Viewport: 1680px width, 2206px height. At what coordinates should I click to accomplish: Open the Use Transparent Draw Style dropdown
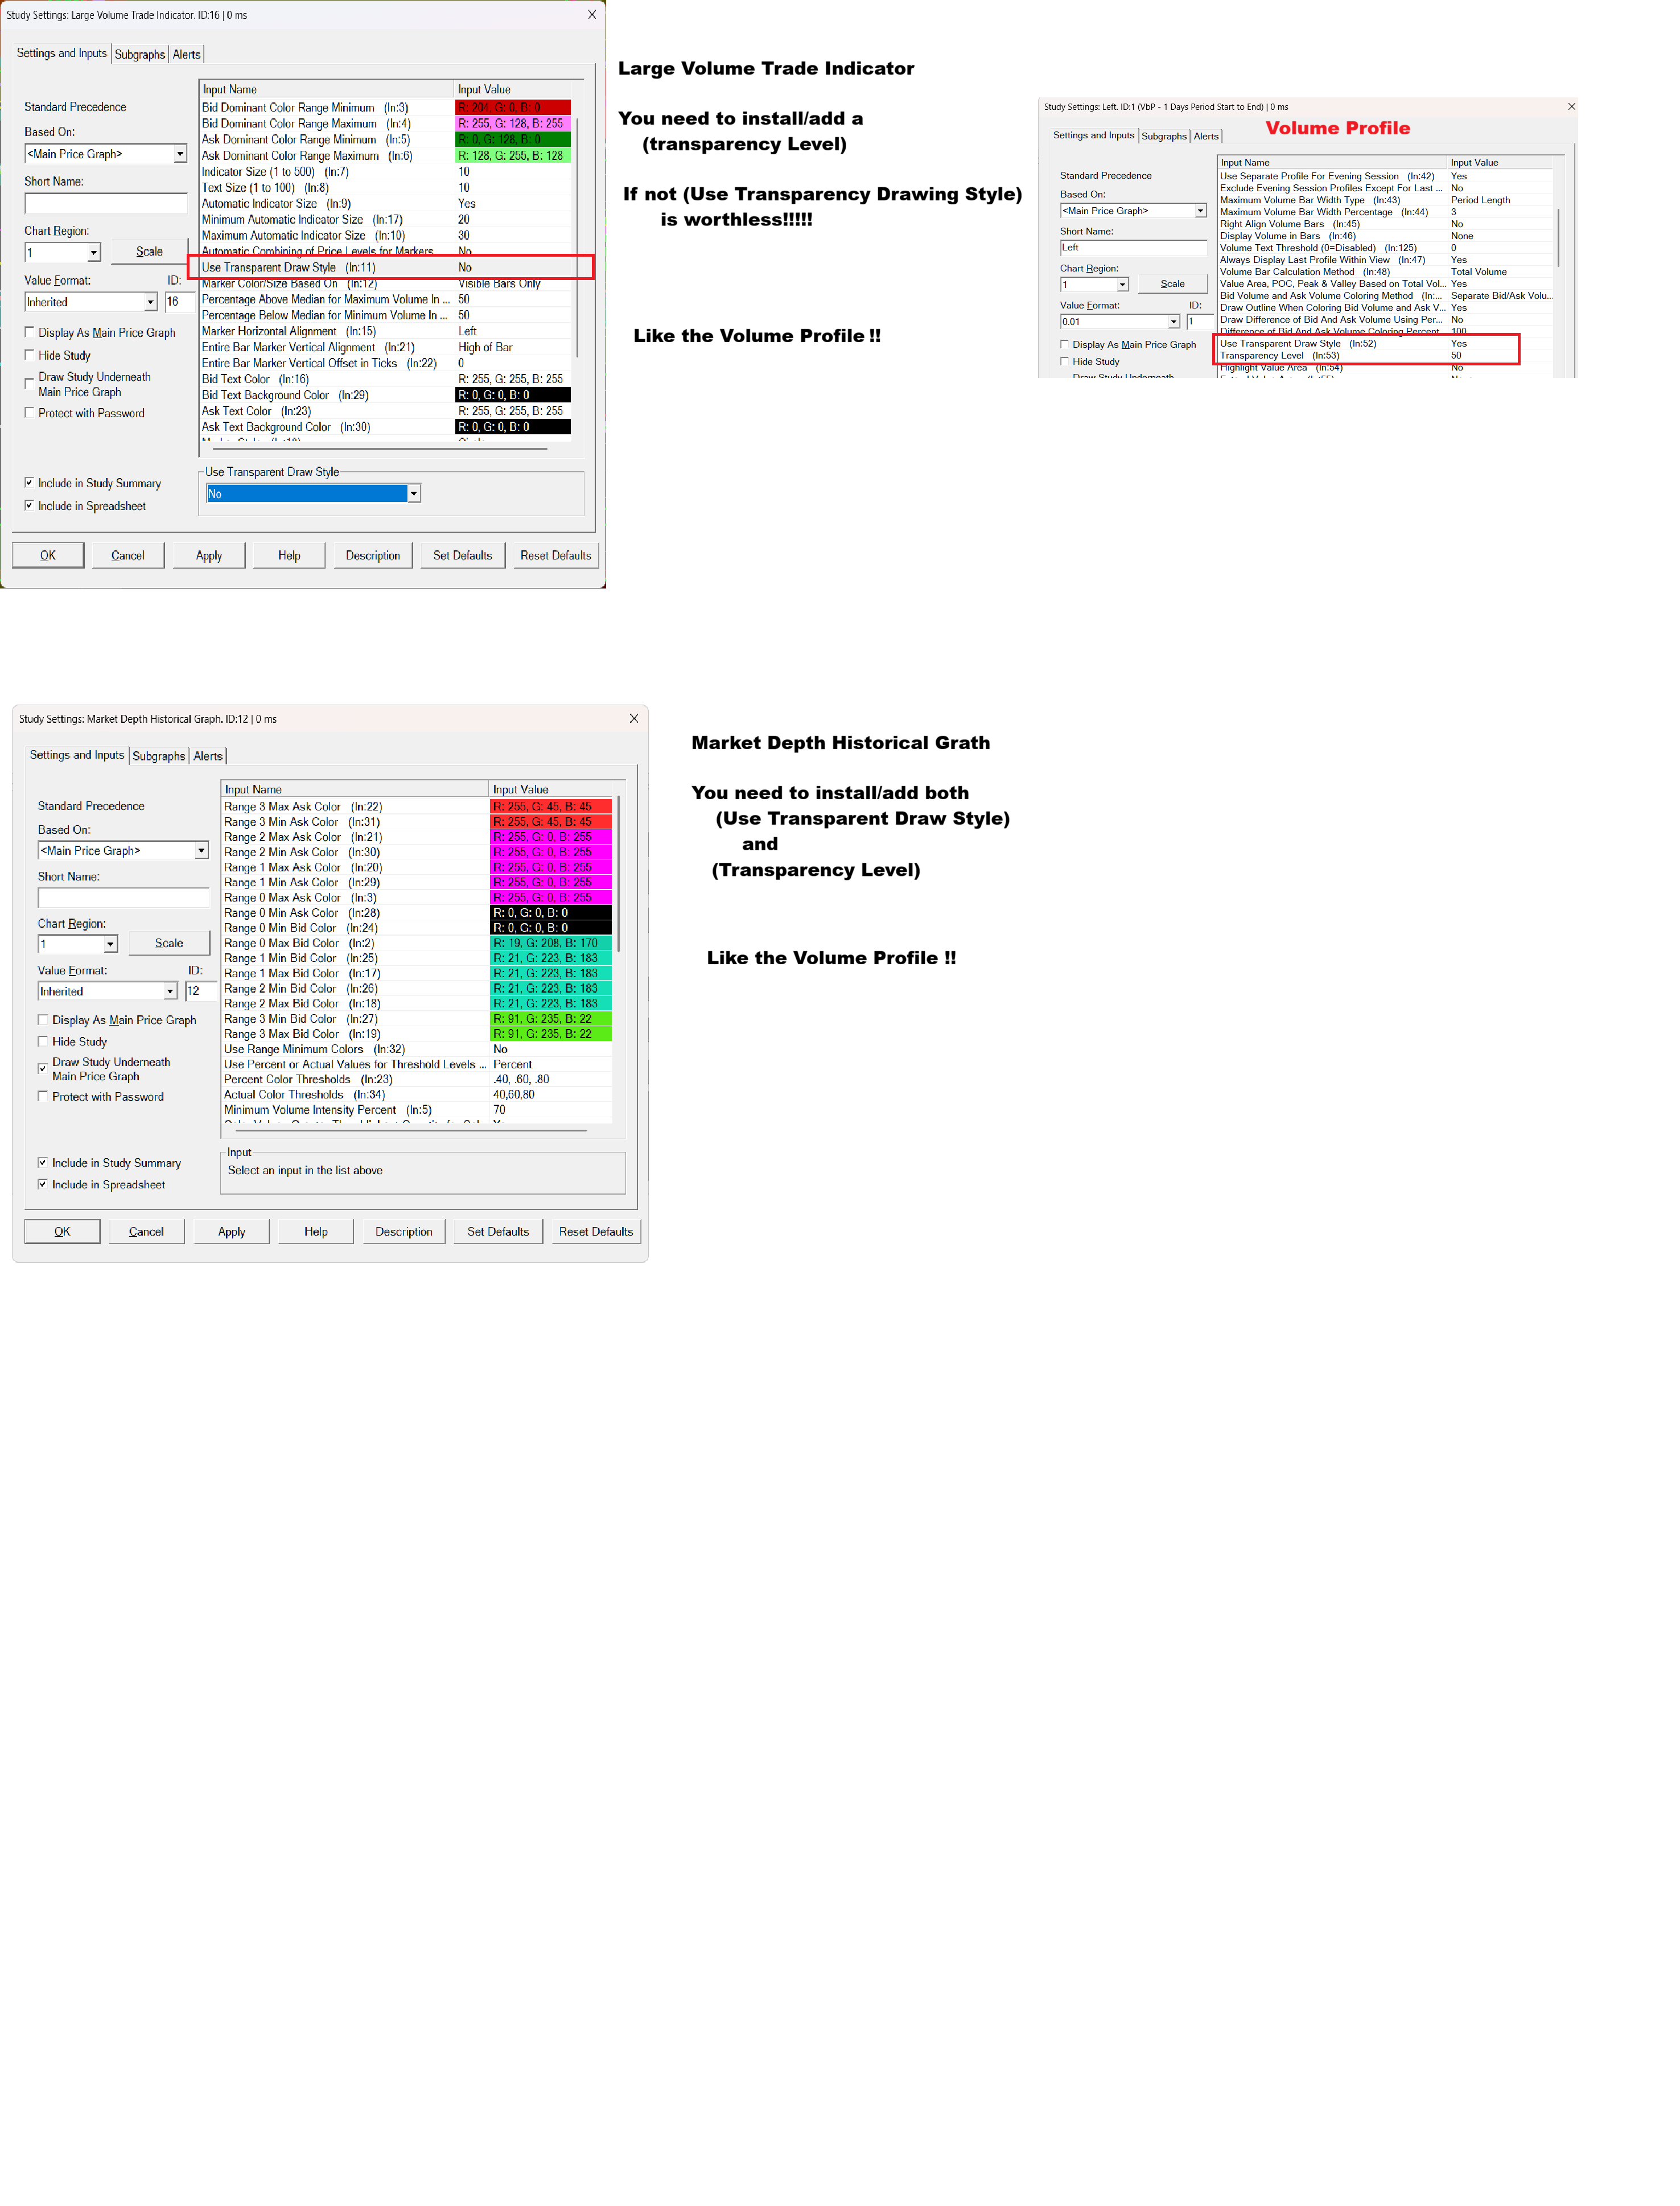pos(413,493)
